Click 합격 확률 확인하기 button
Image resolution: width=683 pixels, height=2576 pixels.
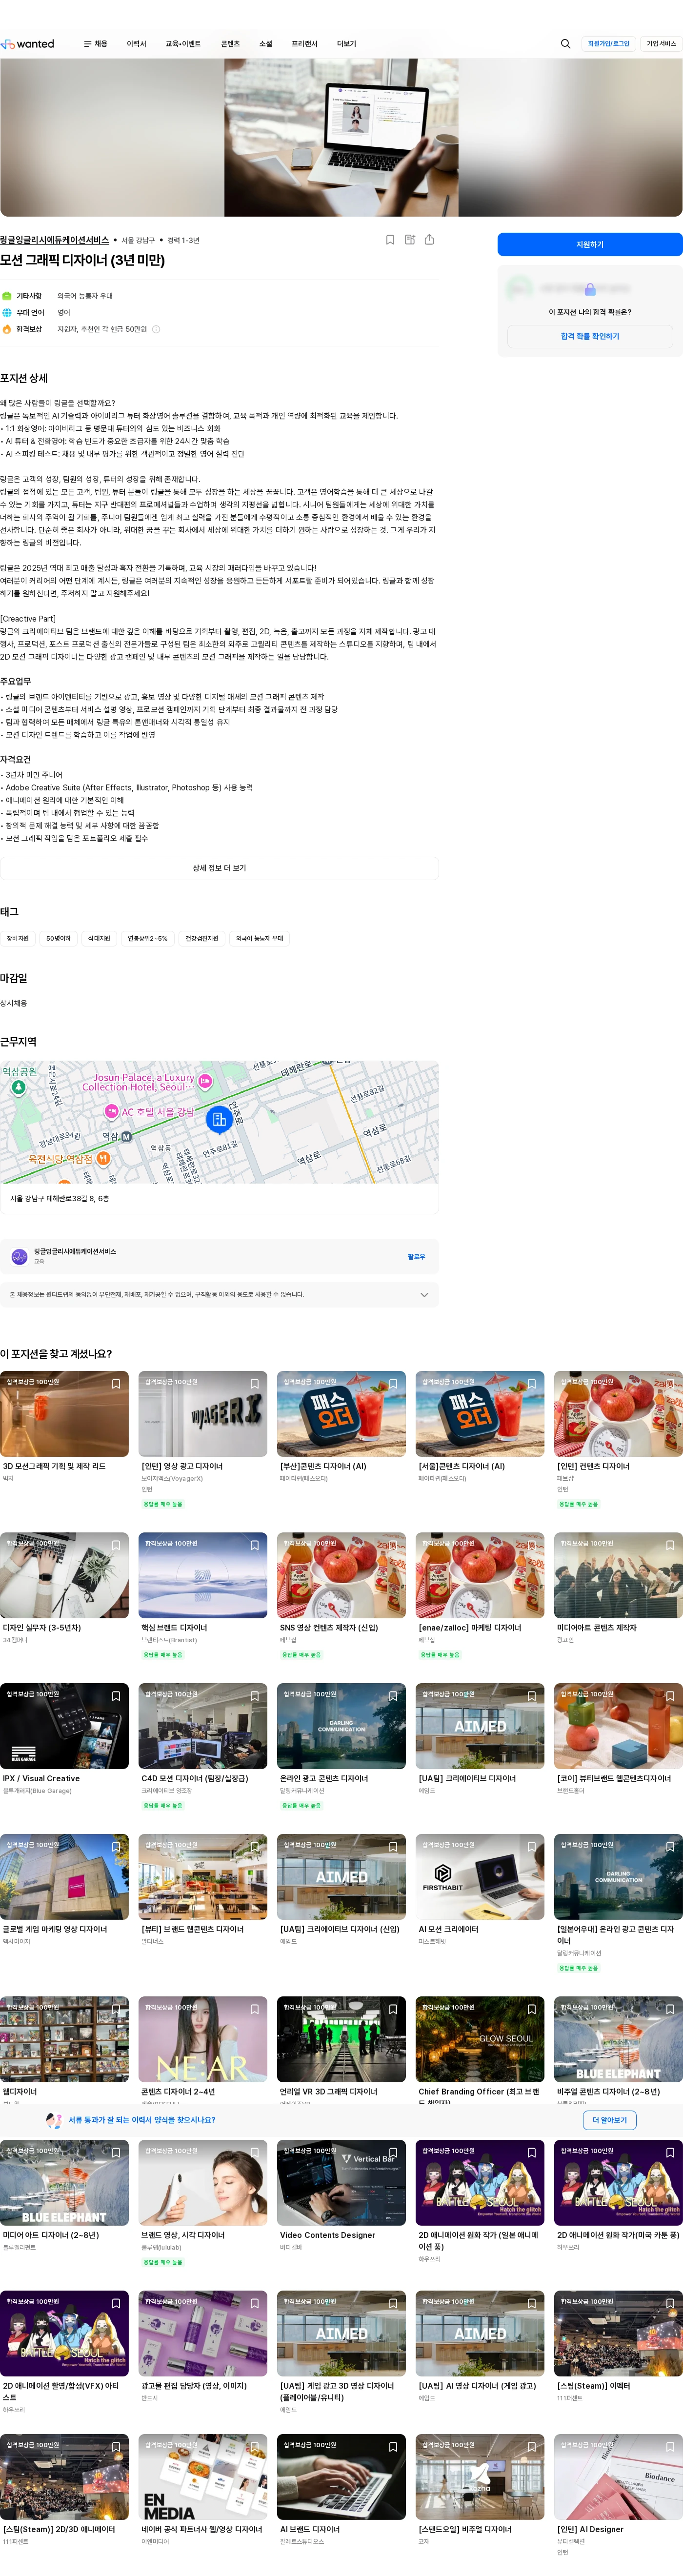590,336
